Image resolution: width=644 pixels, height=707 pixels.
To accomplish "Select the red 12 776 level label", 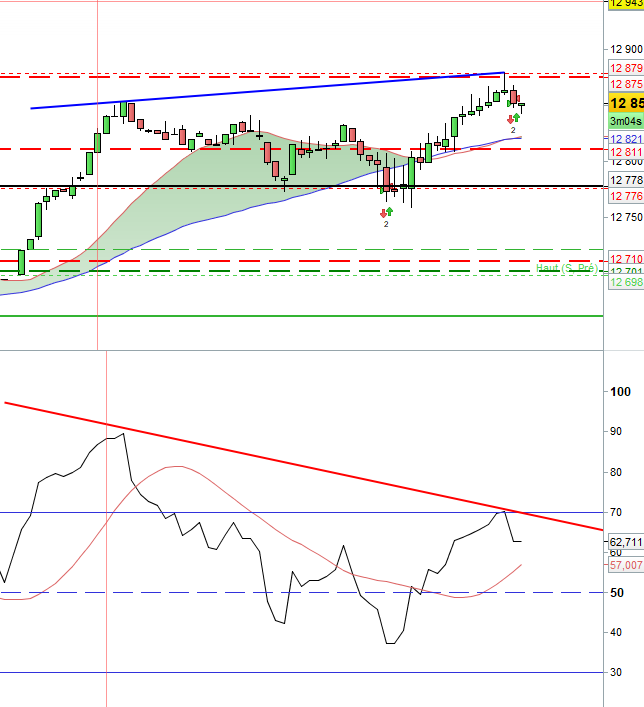I will 626,196.
